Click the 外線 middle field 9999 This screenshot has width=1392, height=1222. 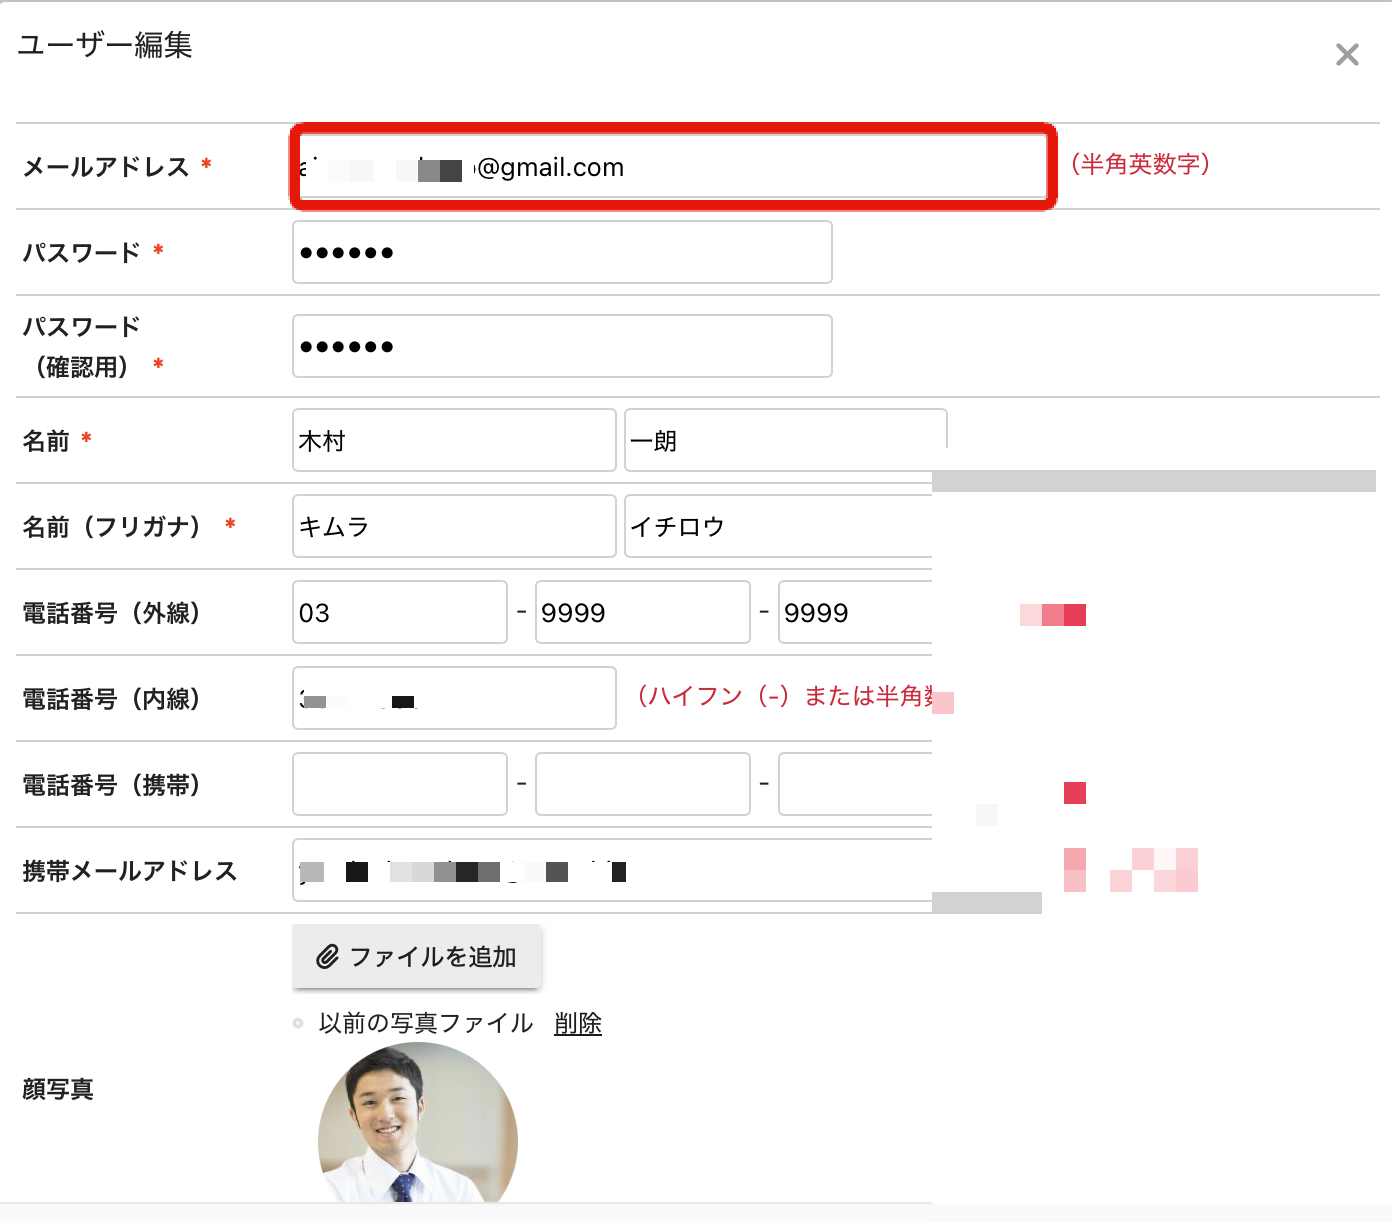point(643,612)
